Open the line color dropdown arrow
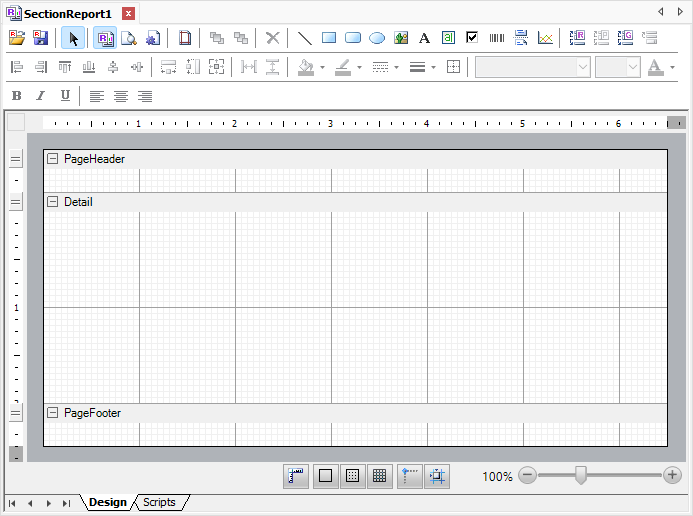Viewport: 693px width, 516px height. point(359,67)
